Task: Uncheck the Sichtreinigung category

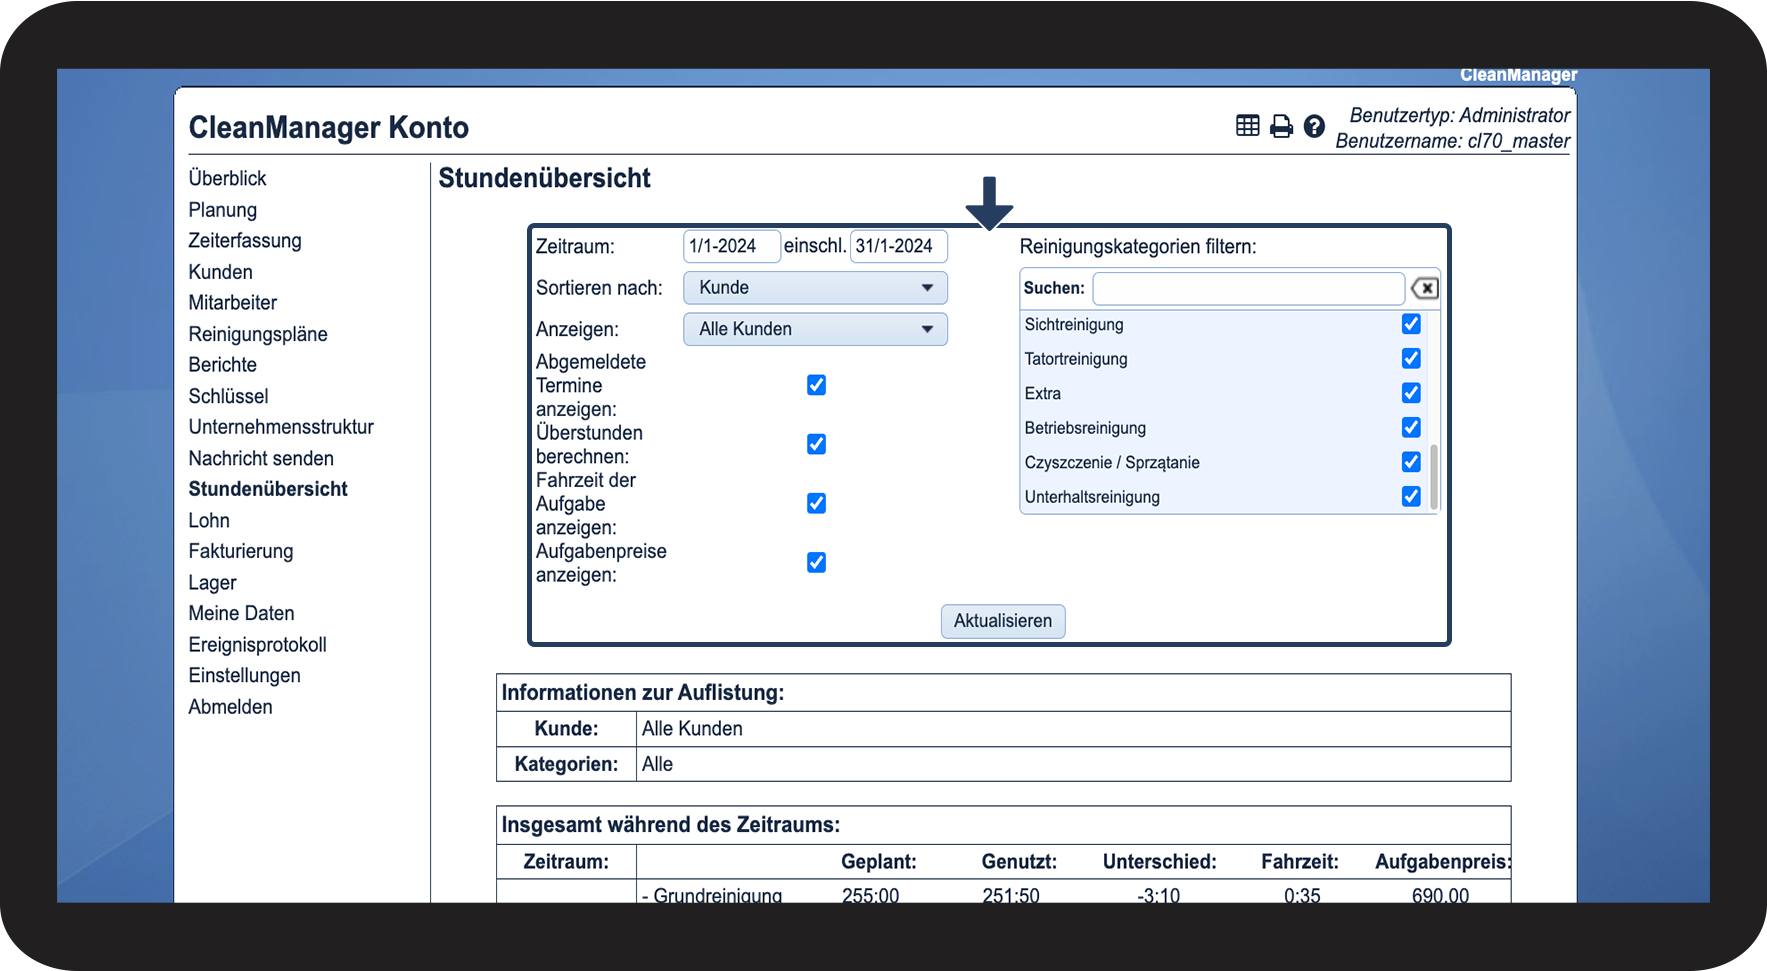Action: [x=1411, y=324]
